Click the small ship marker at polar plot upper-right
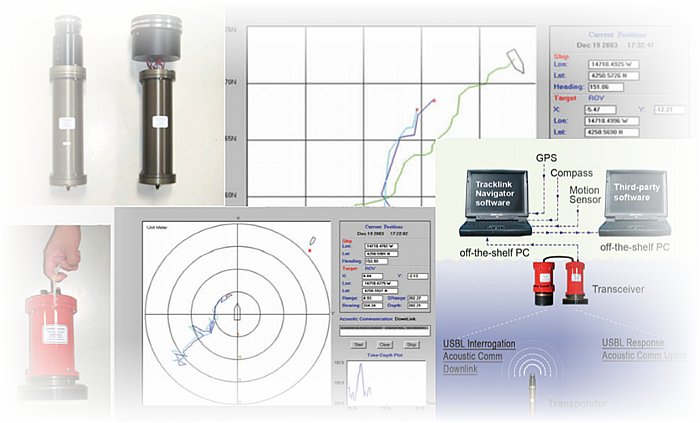This screenshot has height=423, width=700. click(313, 241)
